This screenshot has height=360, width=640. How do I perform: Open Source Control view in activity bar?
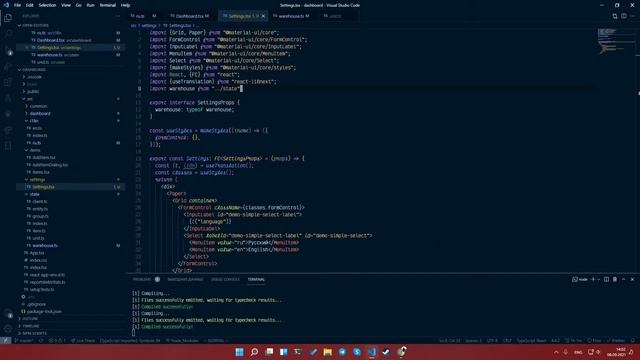[x=8, y=51]
